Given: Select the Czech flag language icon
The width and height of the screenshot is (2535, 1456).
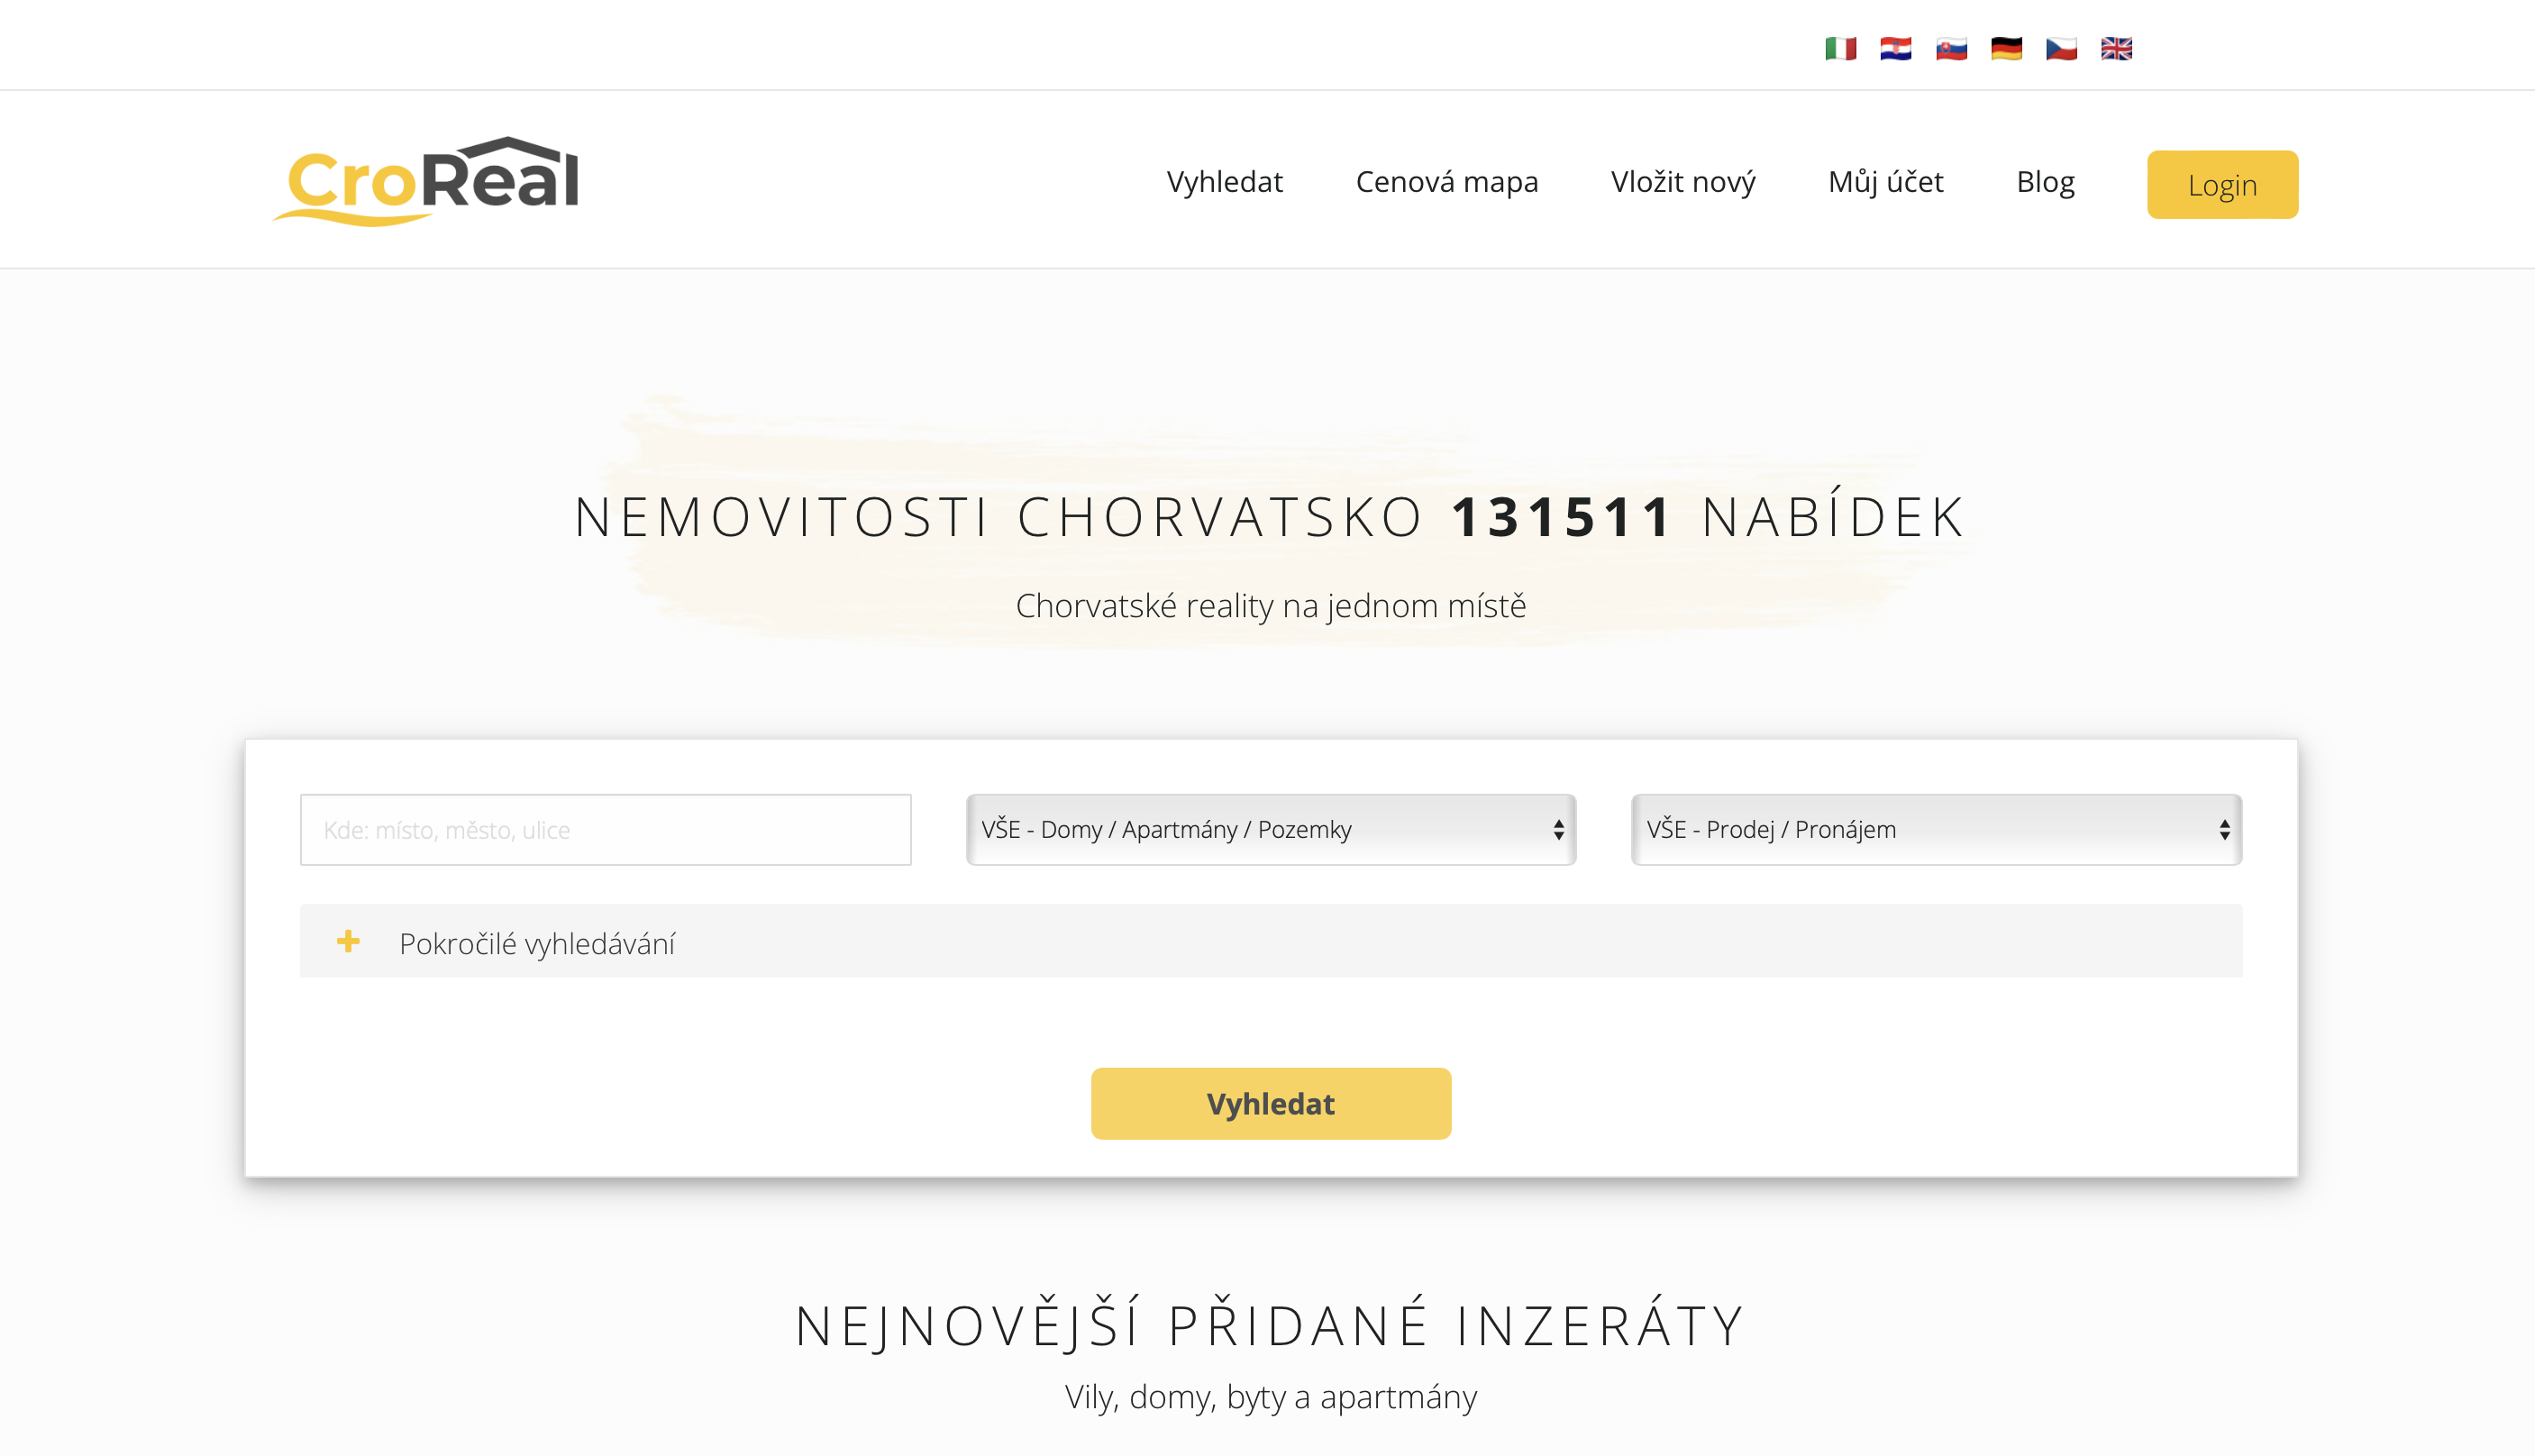Looking at the screenshot, I should tap(2061, 49).
